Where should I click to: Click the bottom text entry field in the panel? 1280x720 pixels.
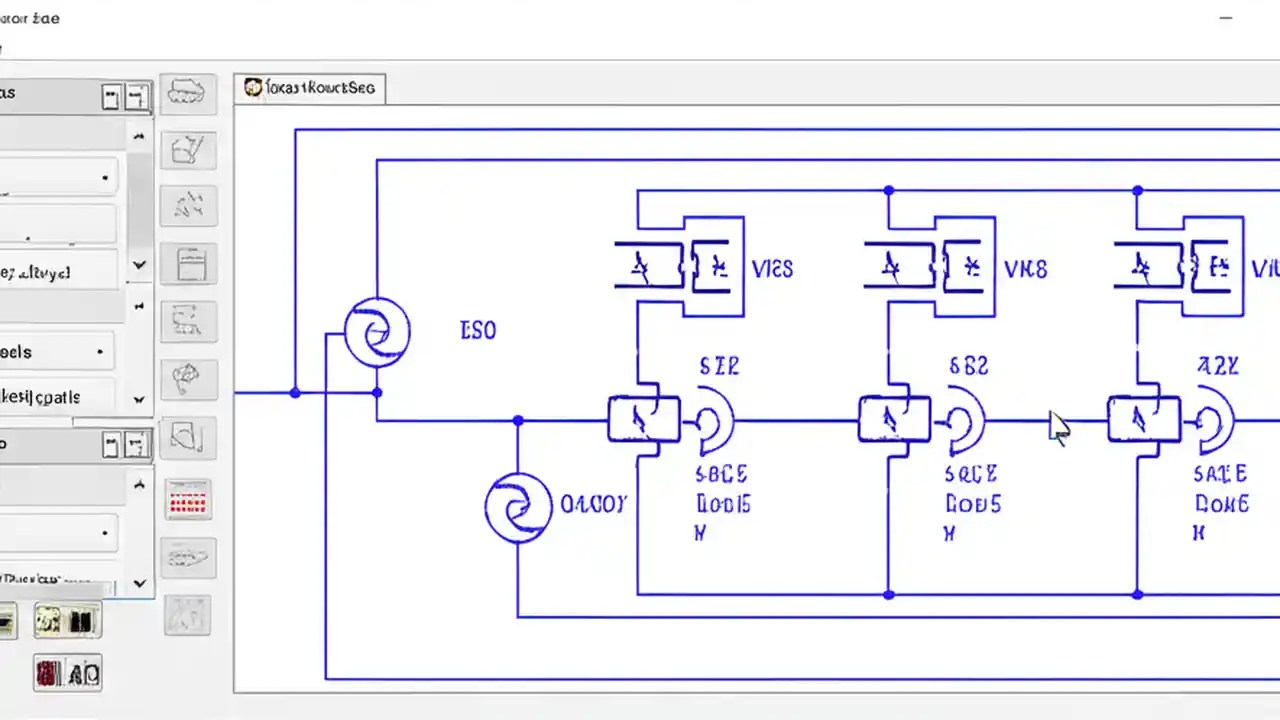(x=60, y=580)
